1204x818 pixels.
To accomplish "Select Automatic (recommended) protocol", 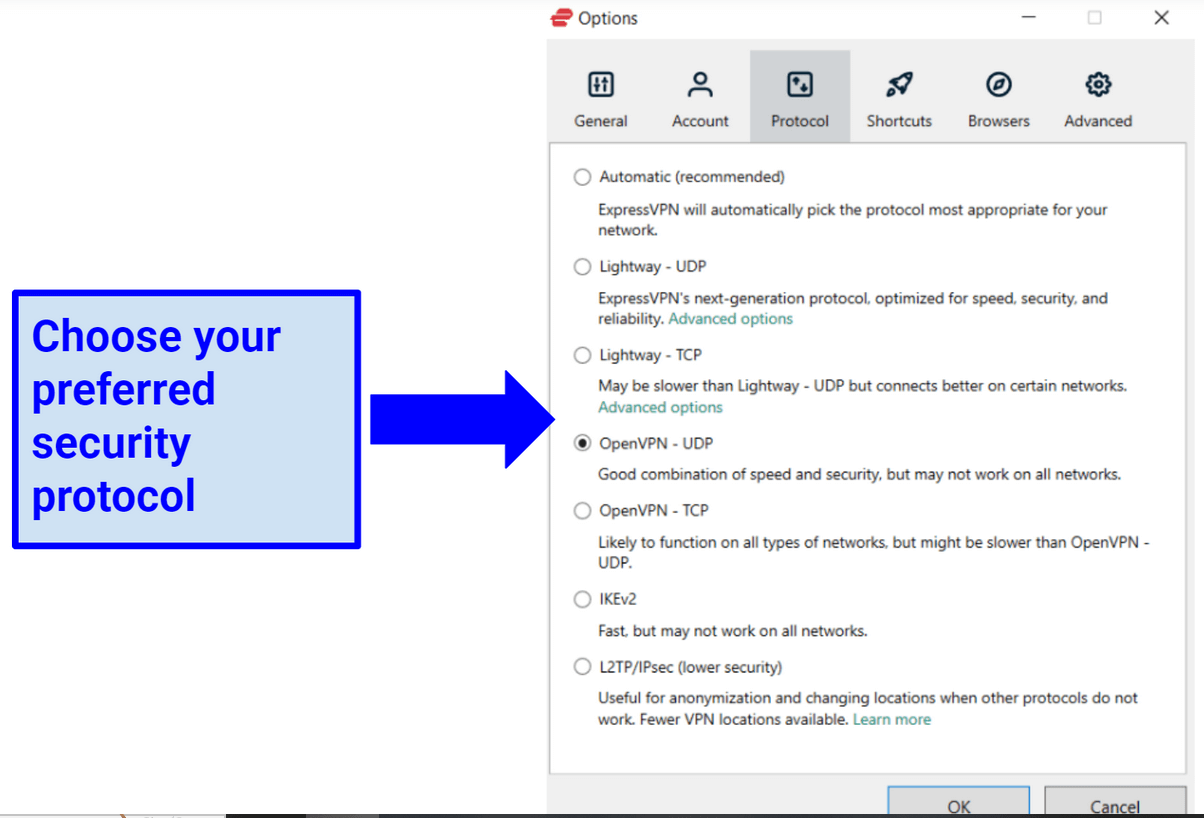I will pos(582,177).
